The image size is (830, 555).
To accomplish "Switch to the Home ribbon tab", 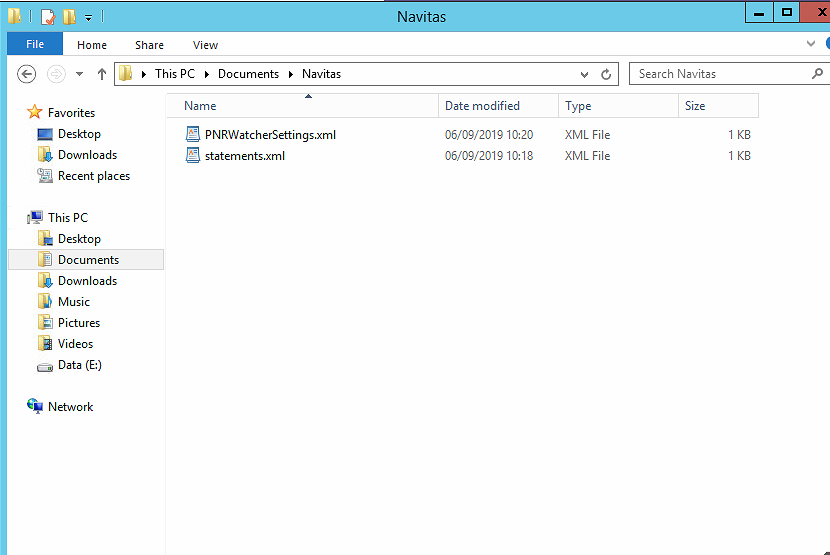I will pyautogui.click(x=92, y=45).
